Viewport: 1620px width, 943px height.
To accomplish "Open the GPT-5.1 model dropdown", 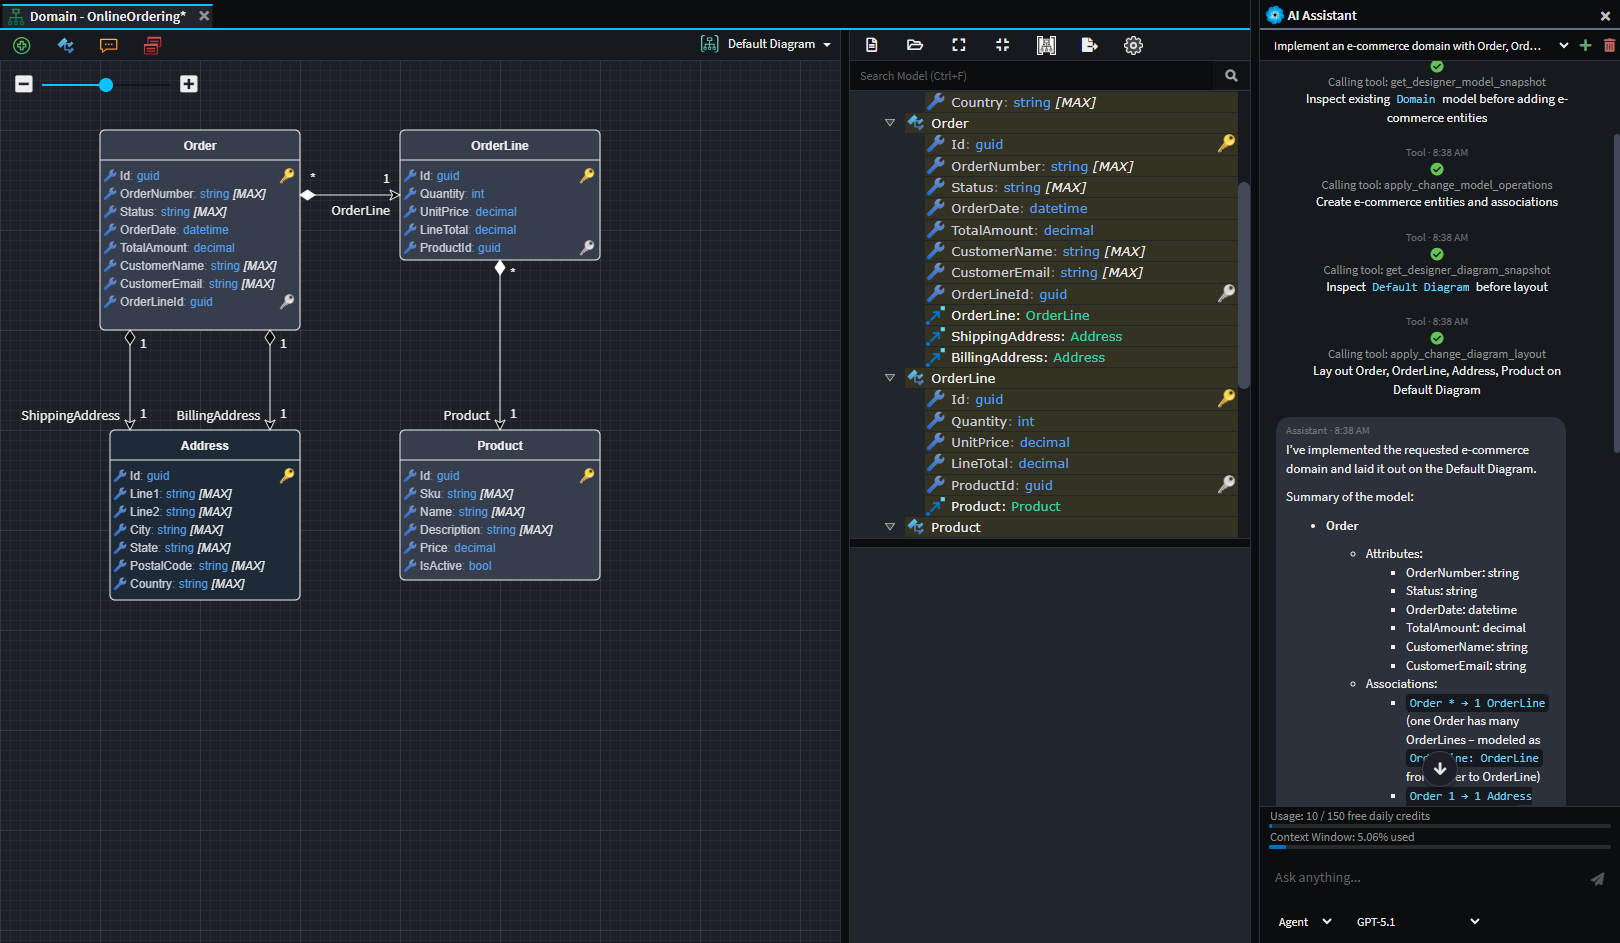I will [x=1417, y=922].
